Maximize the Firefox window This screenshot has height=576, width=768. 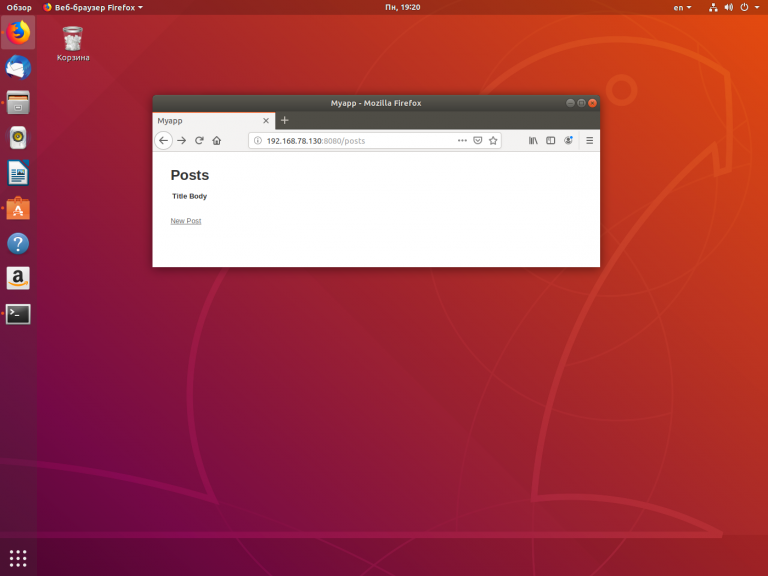581,103
